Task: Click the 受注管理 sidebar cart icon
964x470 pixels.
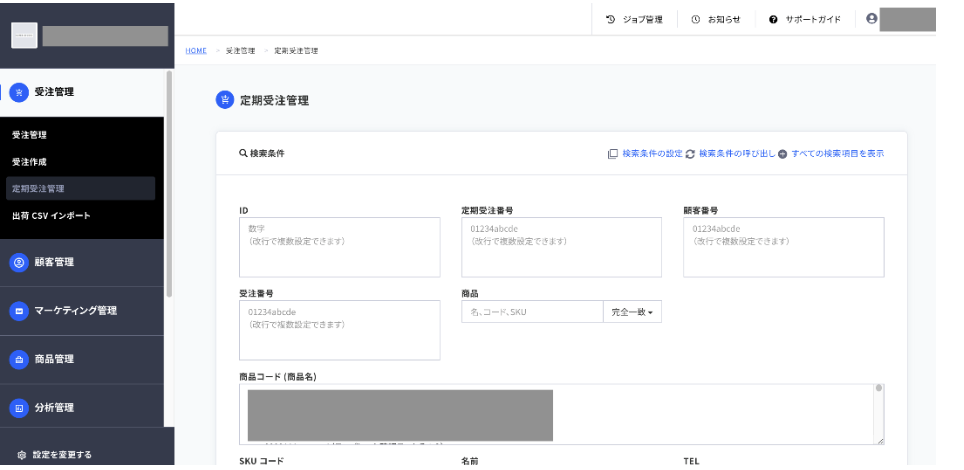Action: (x=19, y=93)
